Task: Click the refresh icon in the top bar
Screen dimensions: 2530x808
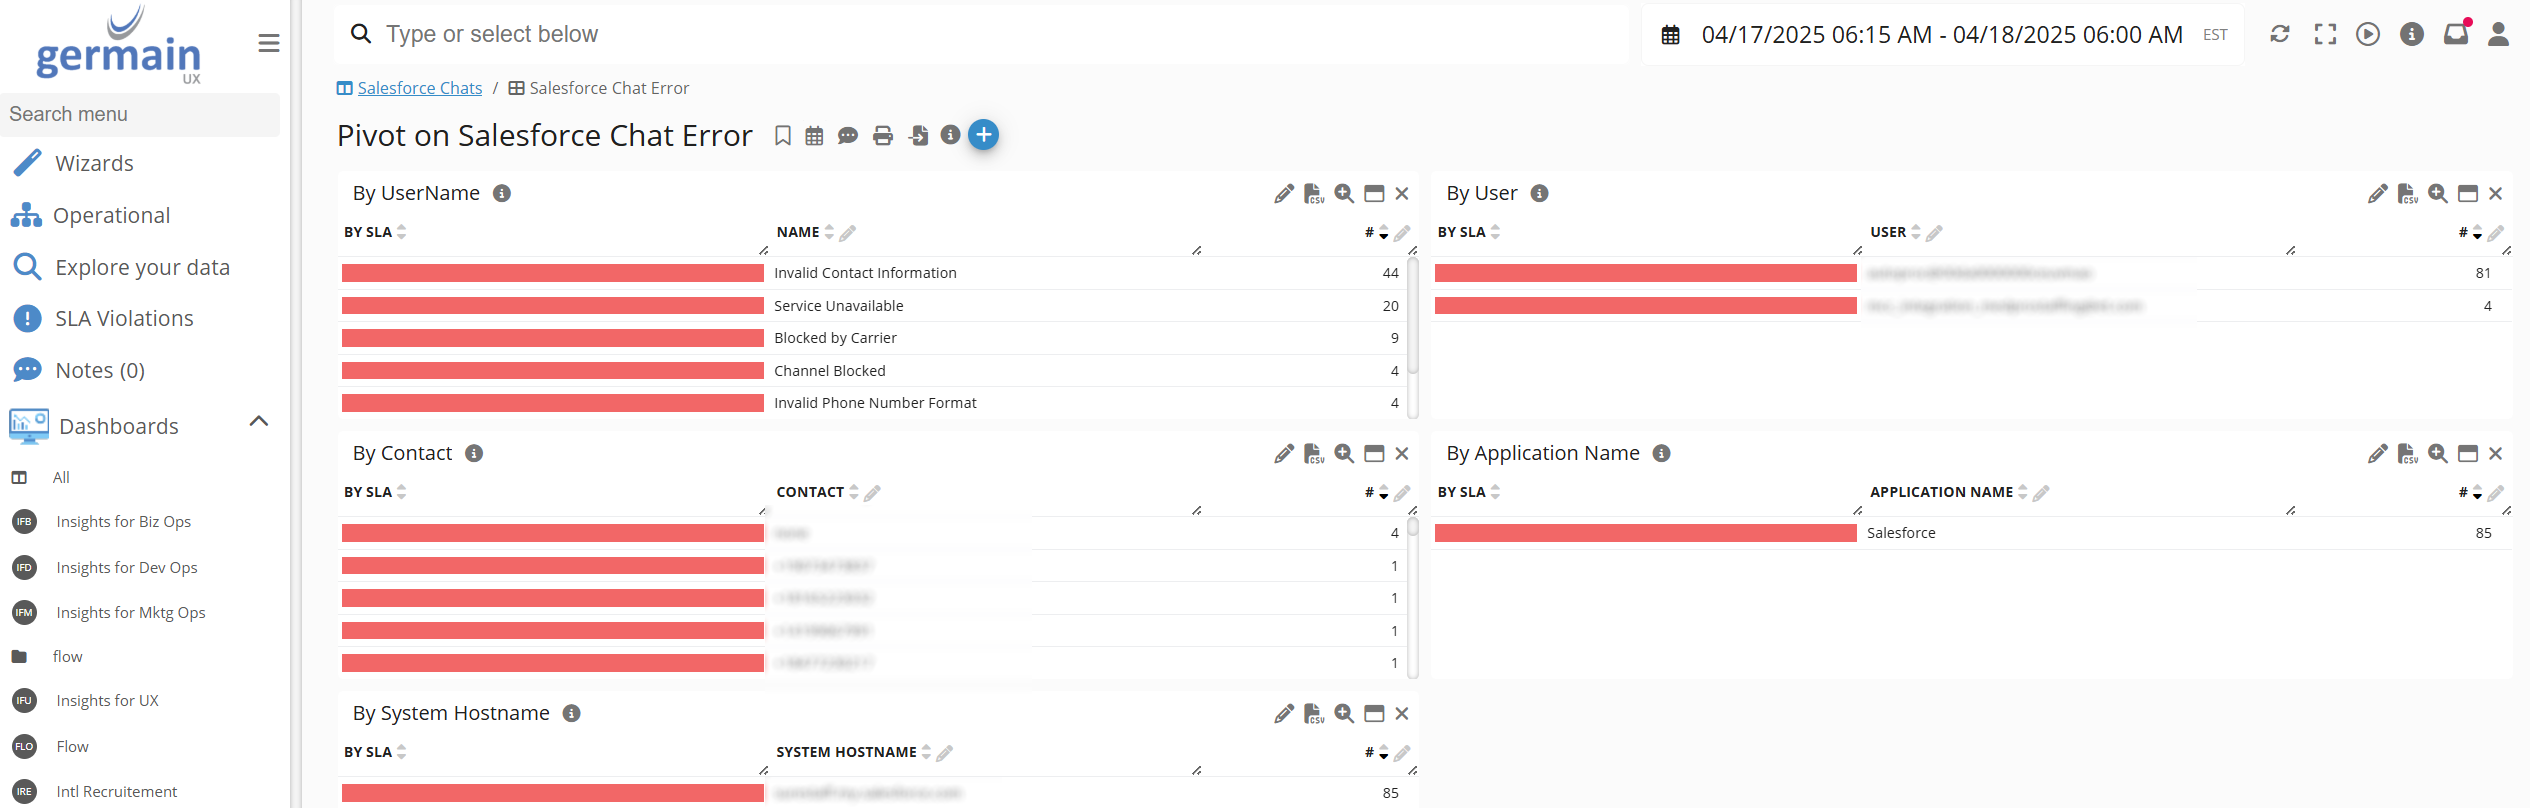Action: coord(2279,34)
